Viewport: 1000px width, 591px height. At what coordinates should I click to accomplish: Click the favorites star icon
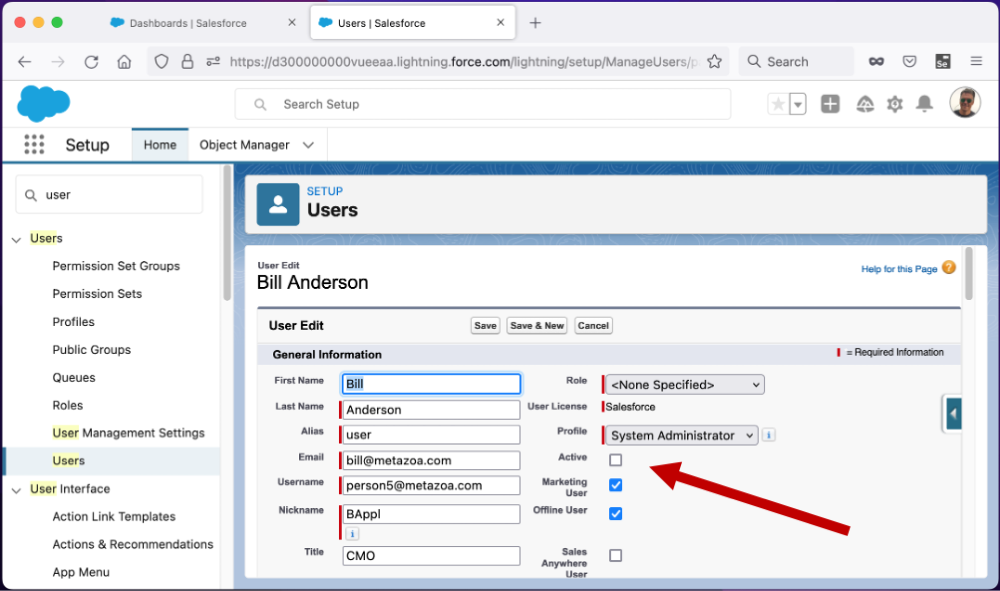[x=779, y=103]
